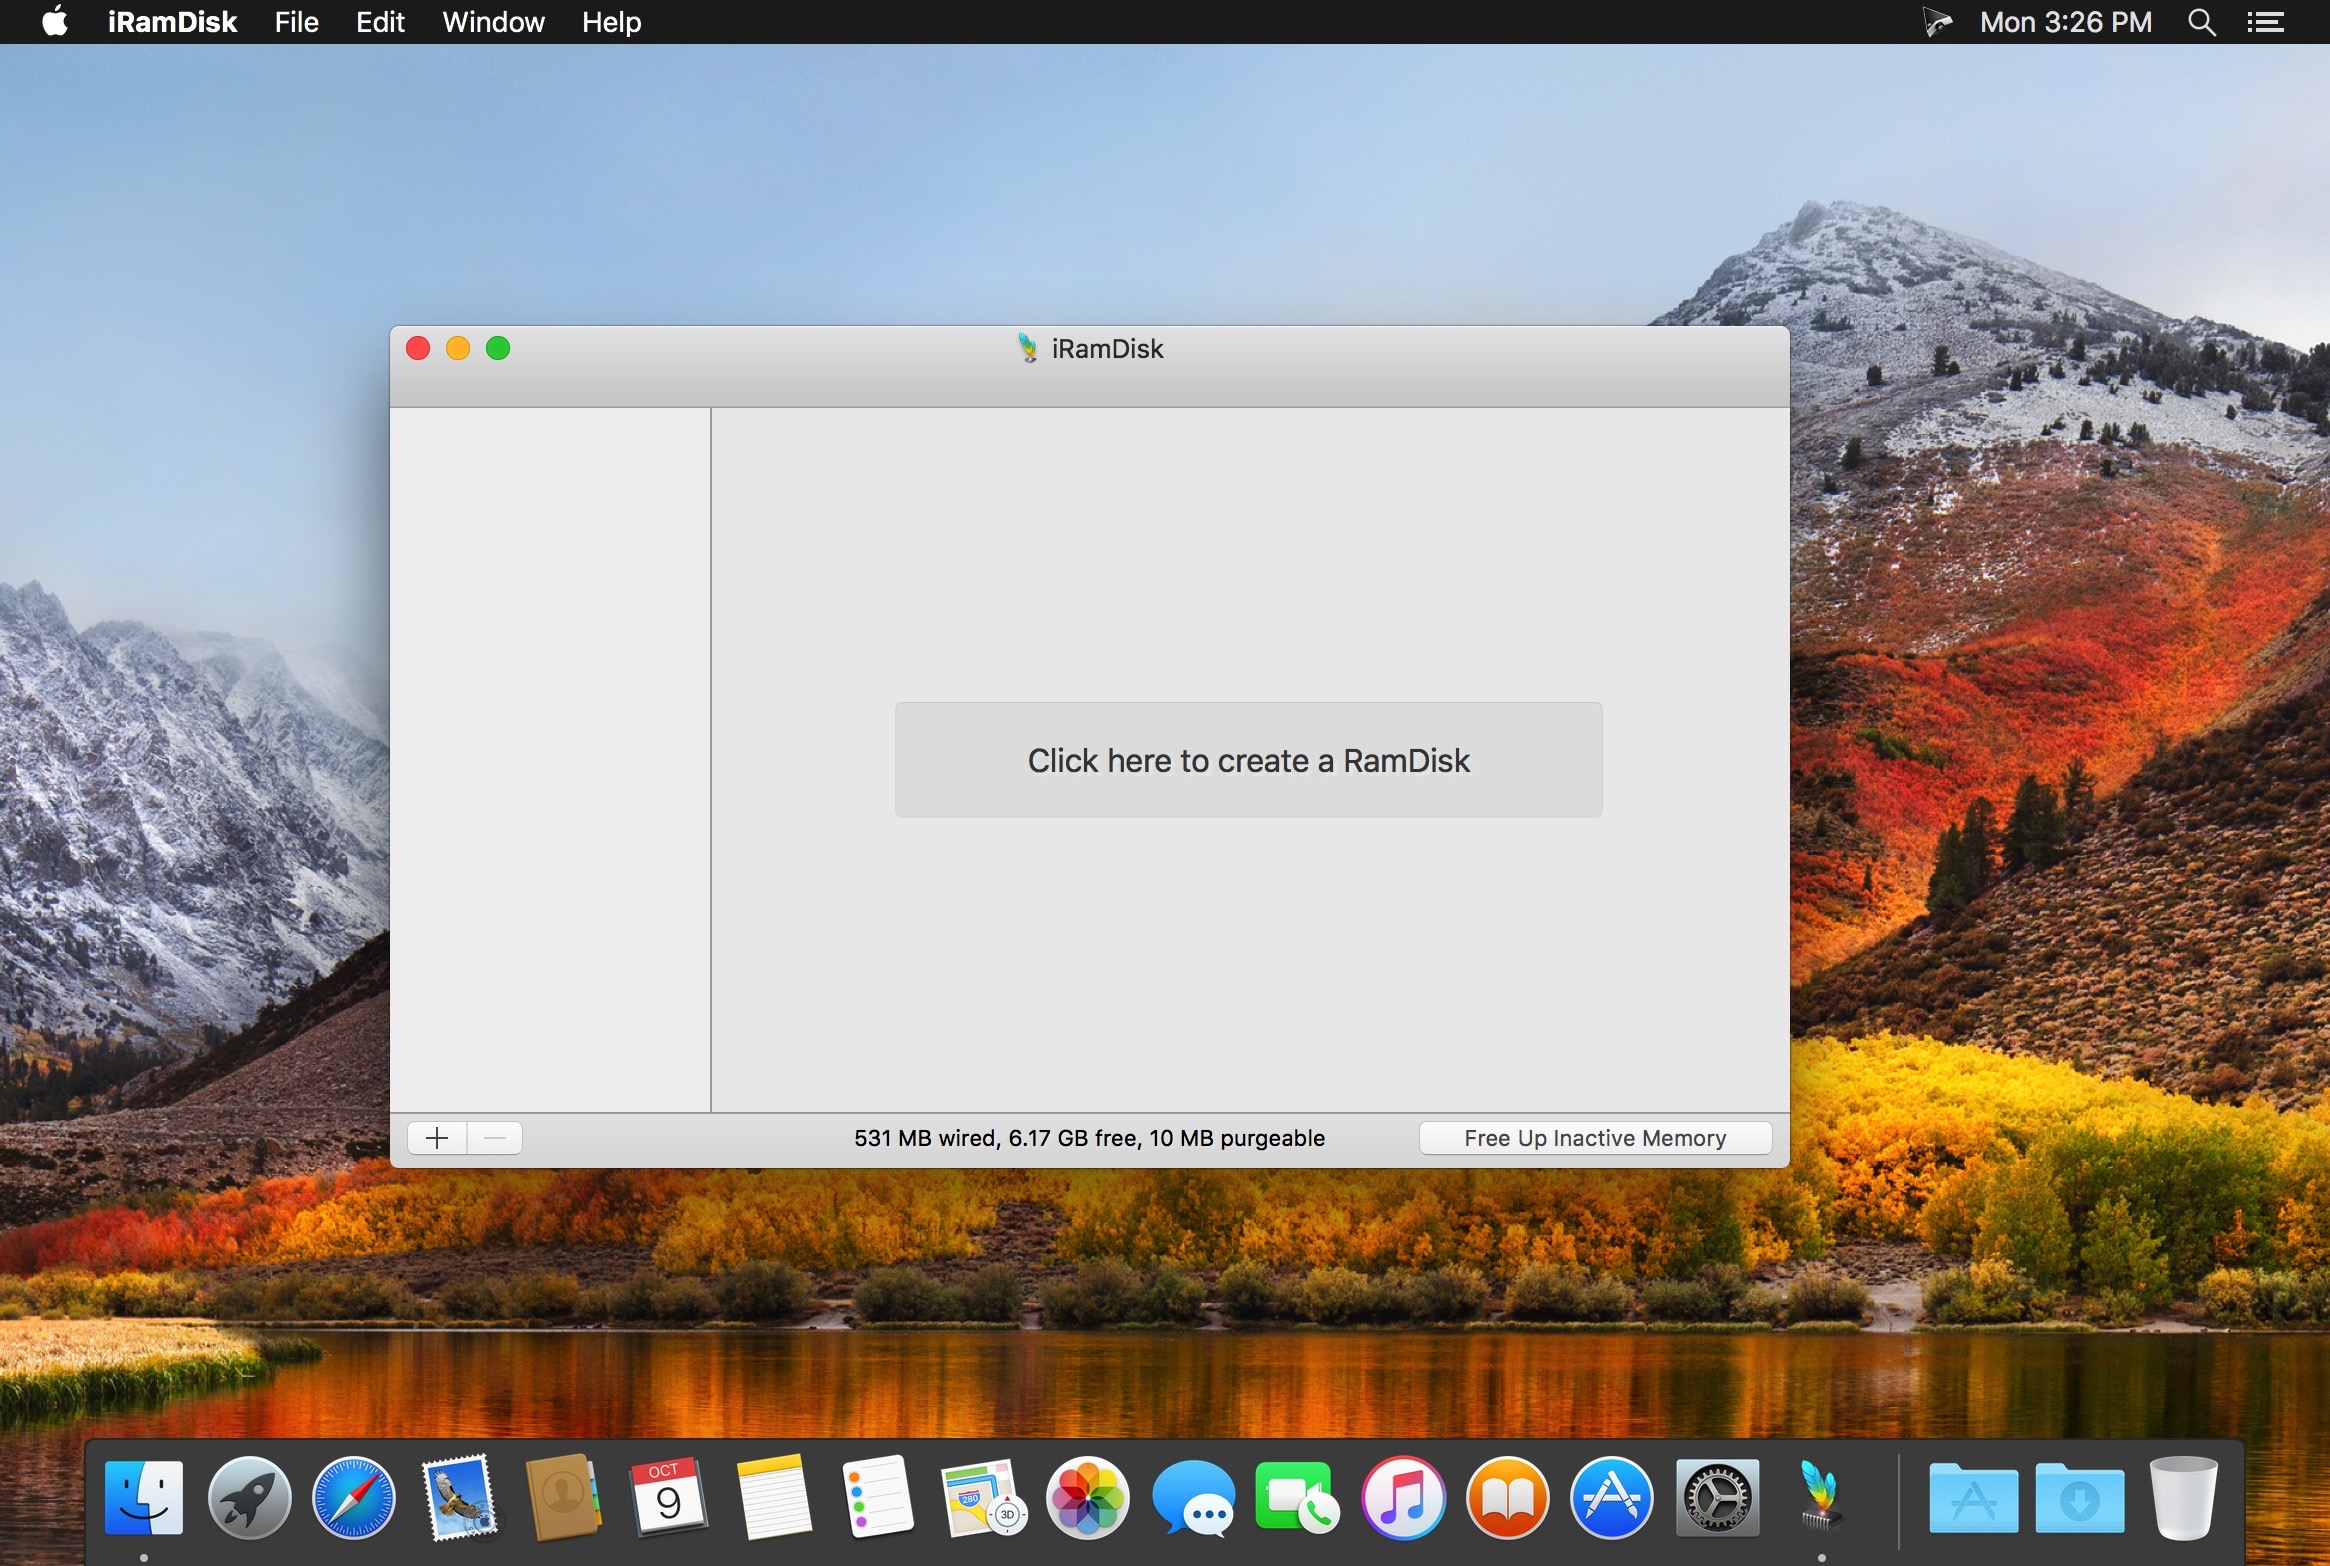Screen dimensions: 2330x1566
Task: Open the Edit menu
Action: coord(380,22)
